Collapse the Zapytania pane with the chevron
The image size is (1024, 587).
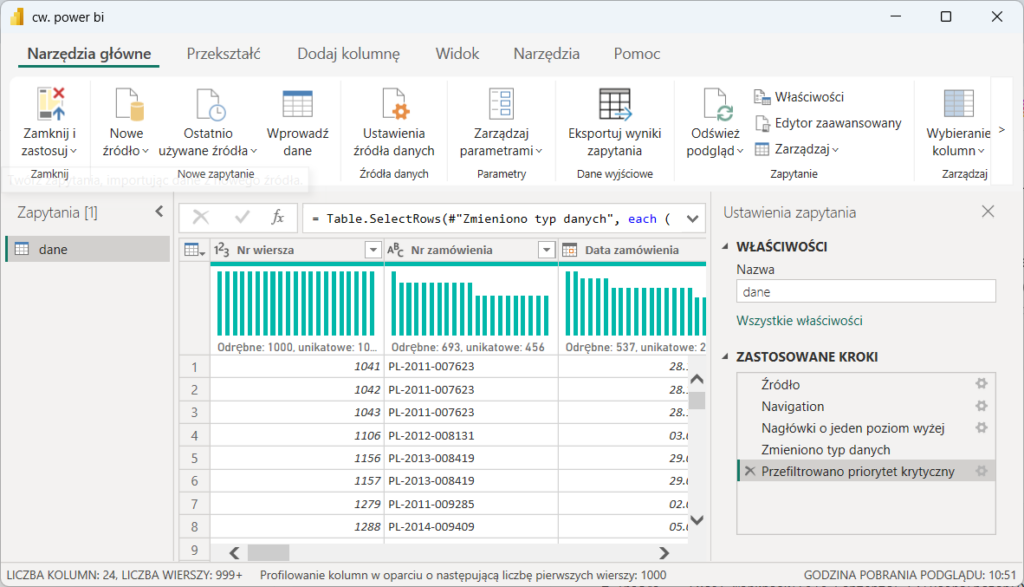[159, 212]
